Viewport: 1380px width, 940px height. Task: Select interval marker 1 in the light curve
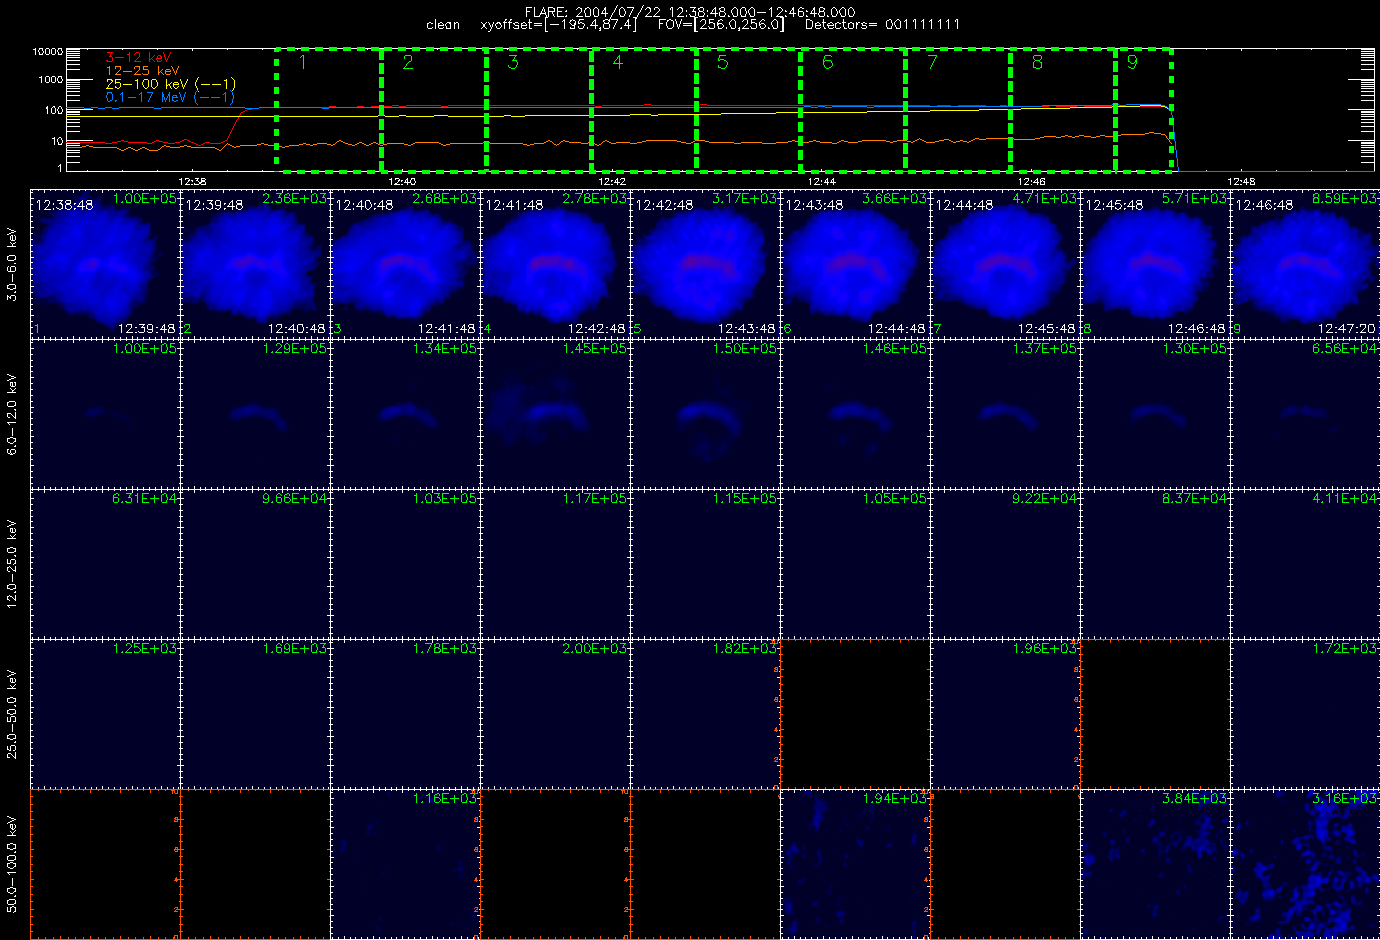[x=302, y=62]
